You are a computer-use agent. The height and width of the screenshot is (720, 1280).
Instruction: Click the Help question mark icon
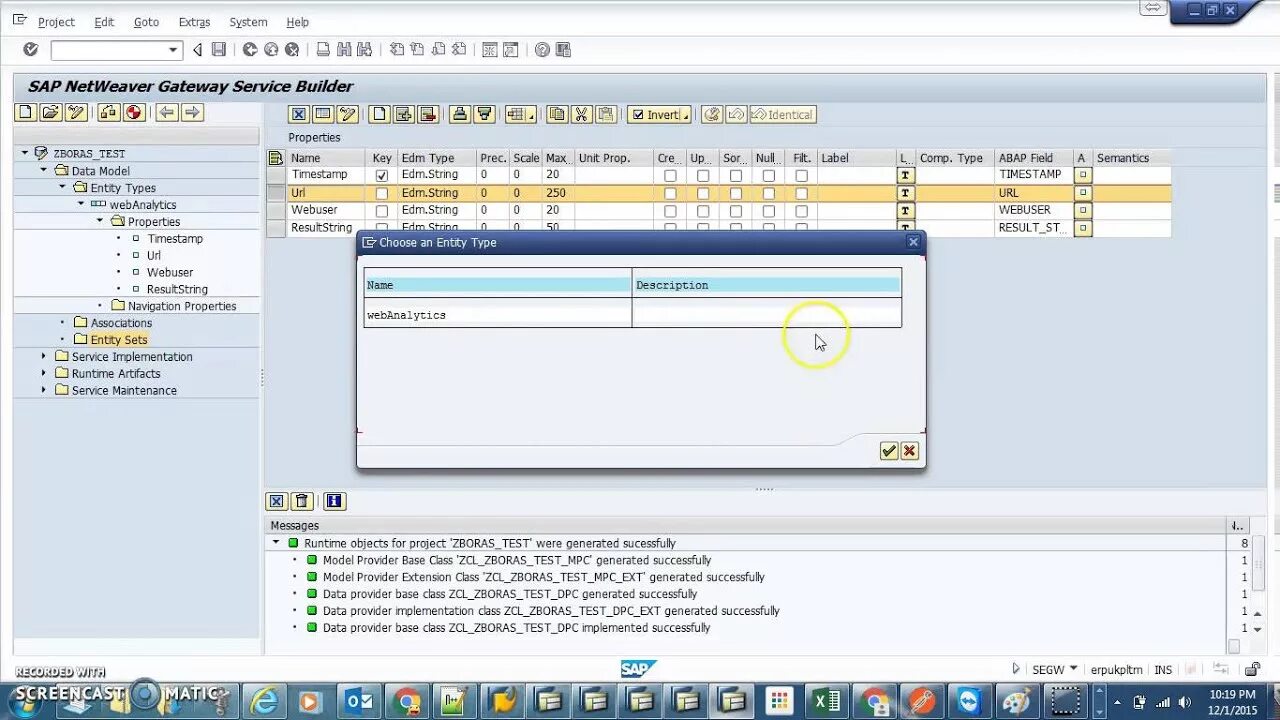[542, 49]
